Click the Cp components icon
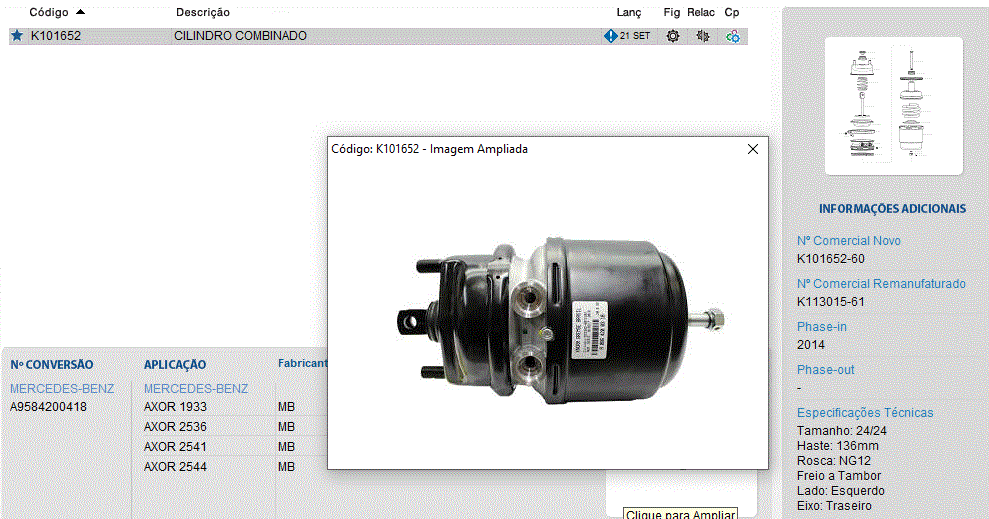 pos(733,36)
